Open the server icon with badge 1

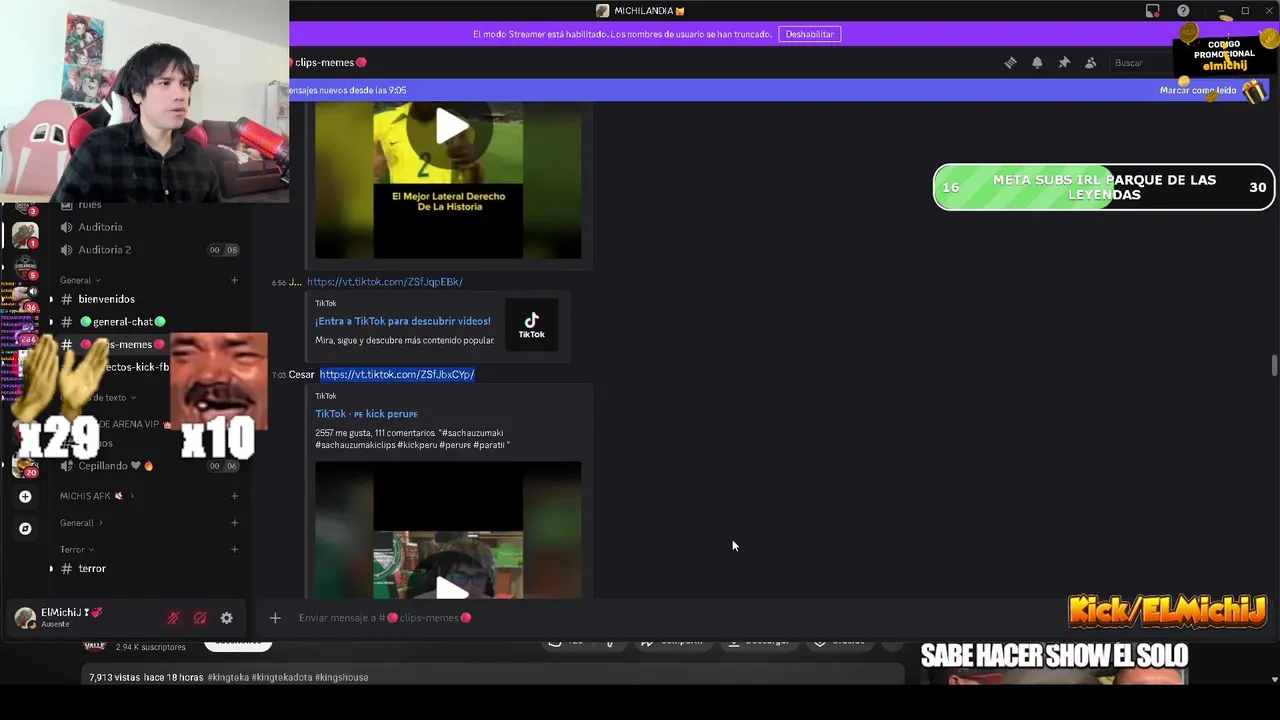(24, 236)
